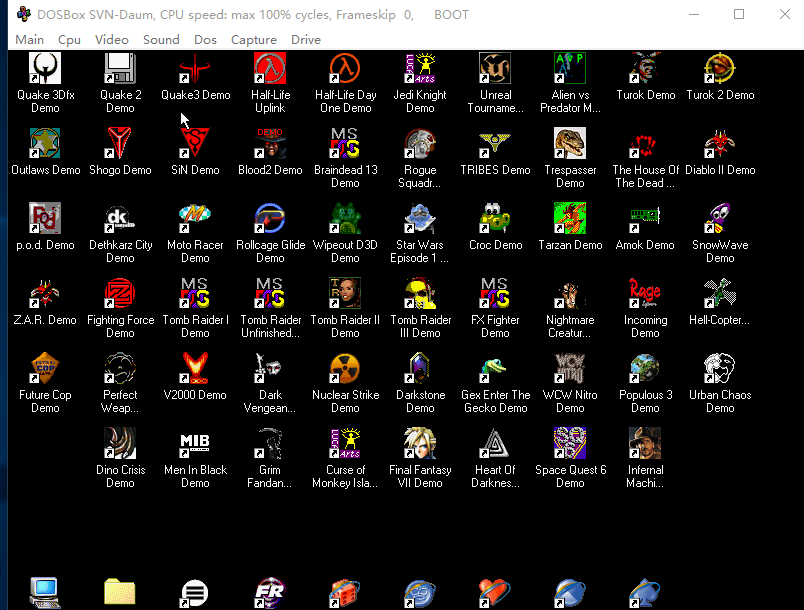Select Final Fantasy VII Demo icon
The image size is (804, 610).
[x=420, y=443]
